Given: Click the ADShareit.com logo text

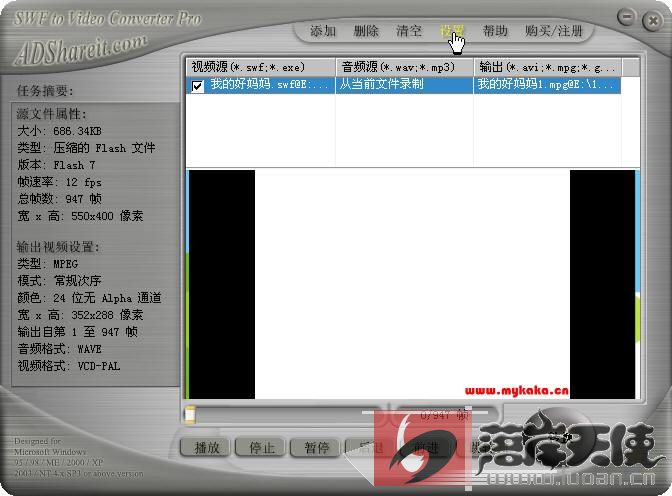Looking at the screenshot, I should (x=81, y=49).
